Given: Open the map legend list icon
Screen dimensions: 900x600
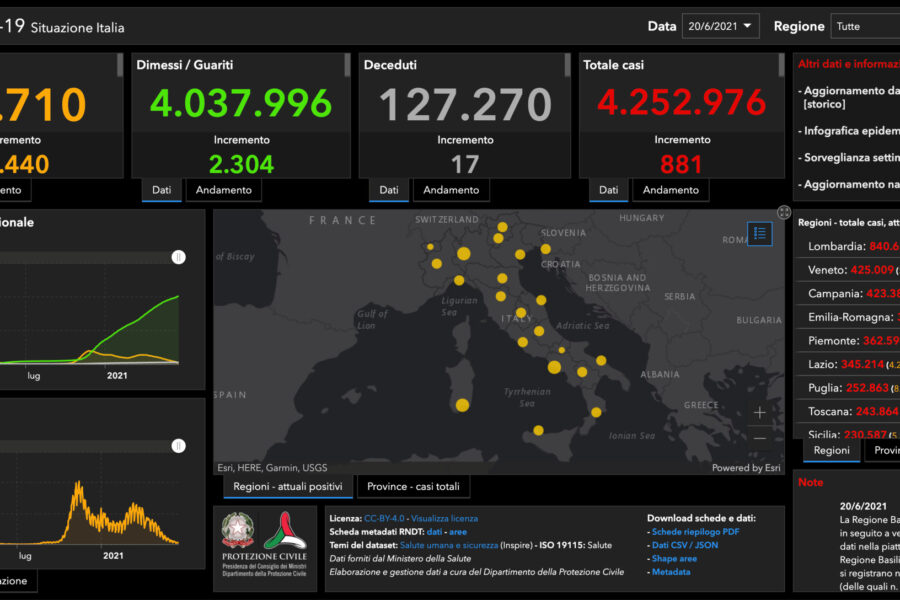Looking at the screenshot, I should [x=760, y=233].
